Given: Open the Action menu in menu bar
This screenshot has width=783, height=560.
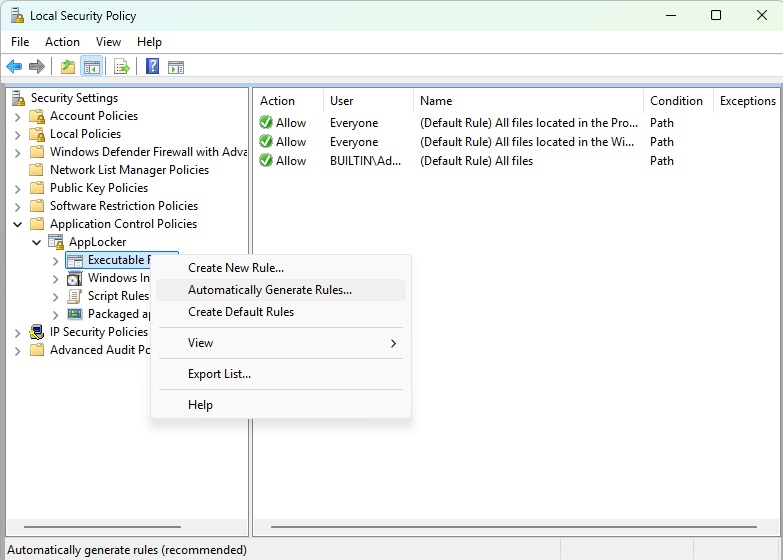Looking at the screenshot, I should click(x=62, y=42).
